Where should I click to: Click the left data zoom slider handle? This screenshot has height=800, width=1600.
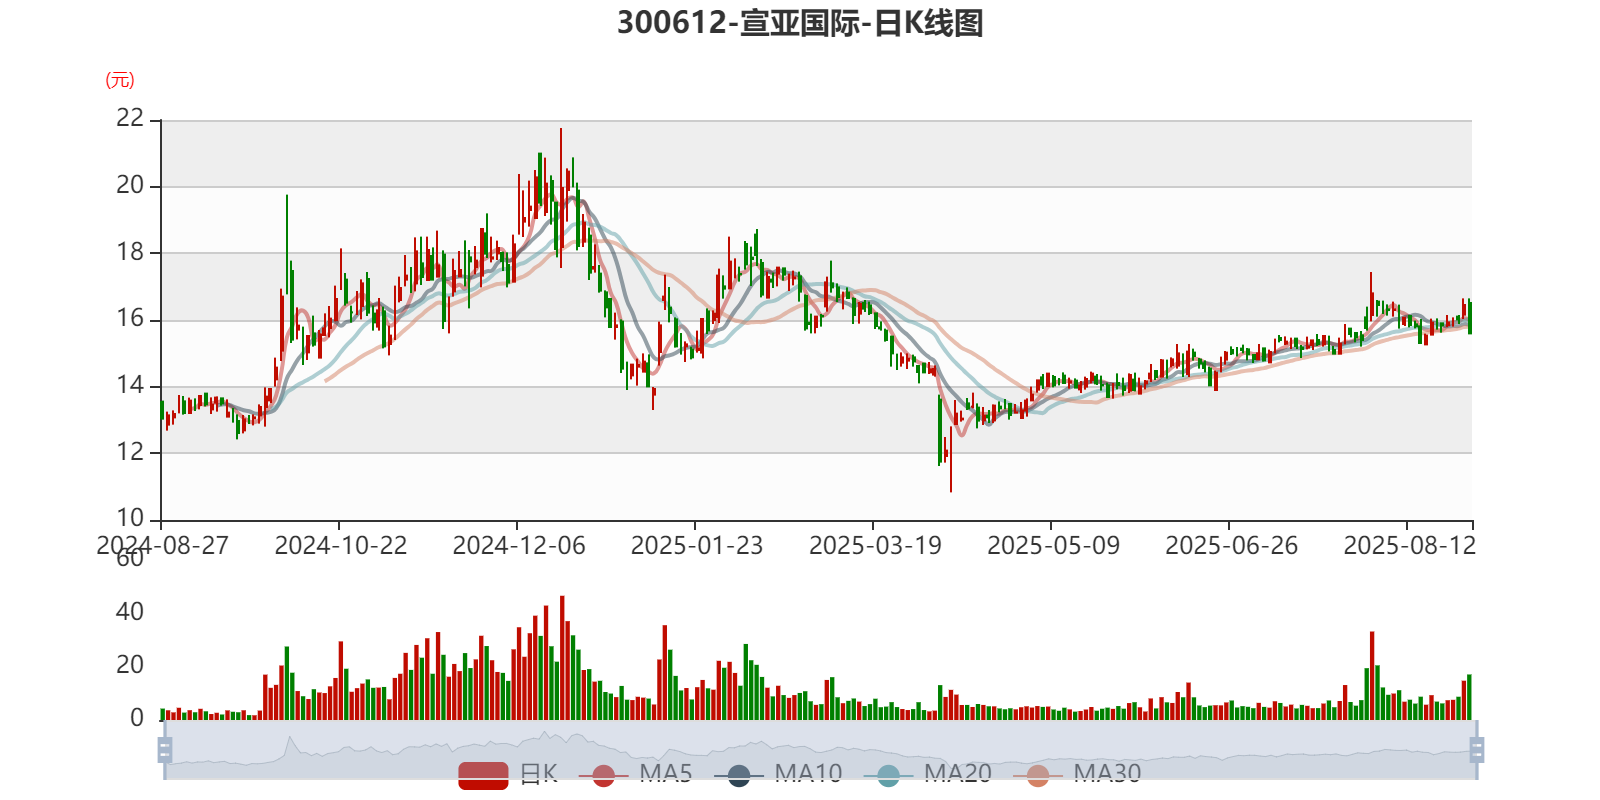pos(165,750)
